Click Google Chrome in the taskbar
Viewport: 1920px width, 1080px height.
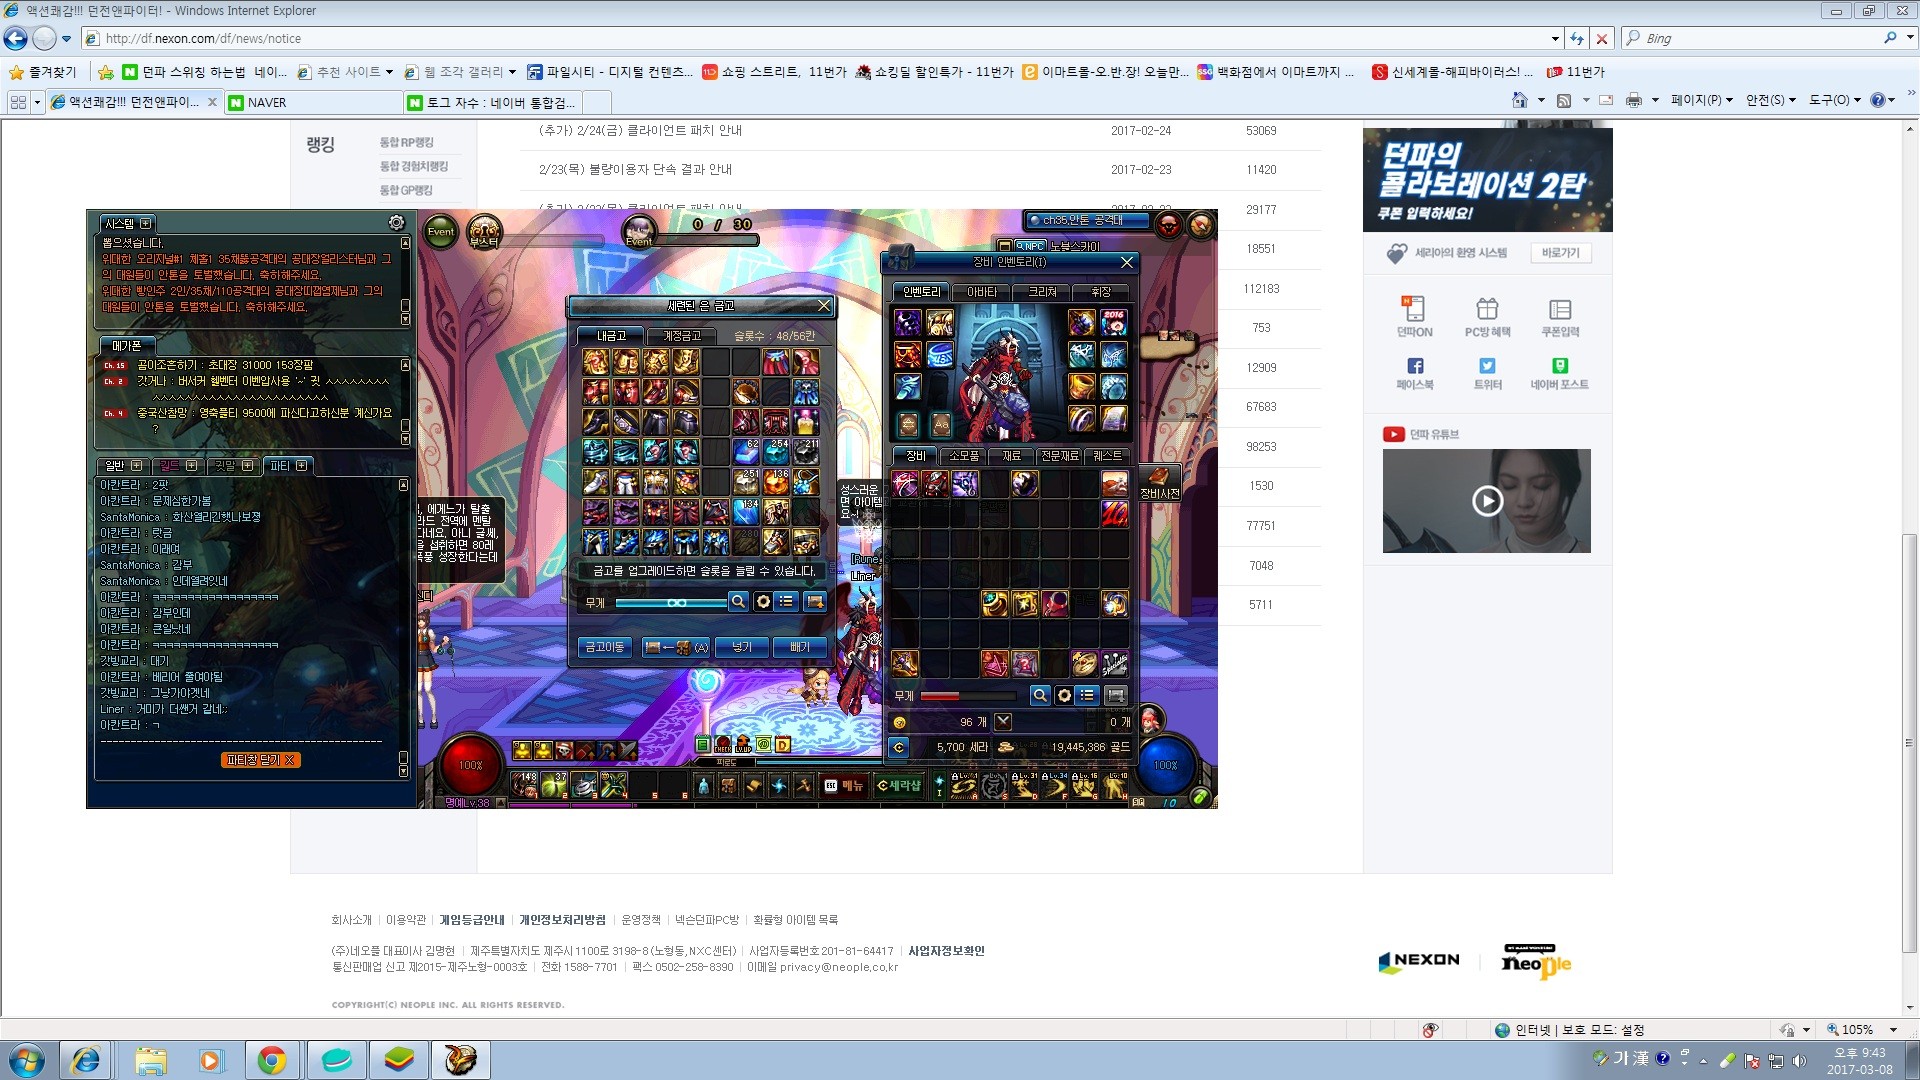pyautogui.click(x=271, y=1059)
